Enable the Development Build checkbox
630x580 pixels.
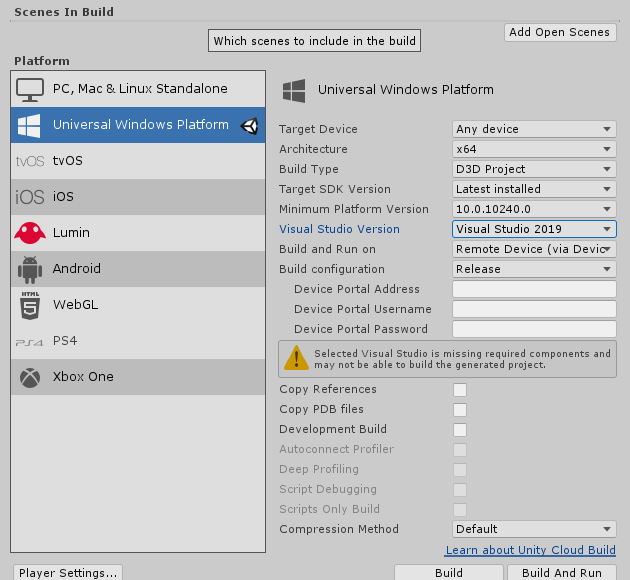(460, 429)
